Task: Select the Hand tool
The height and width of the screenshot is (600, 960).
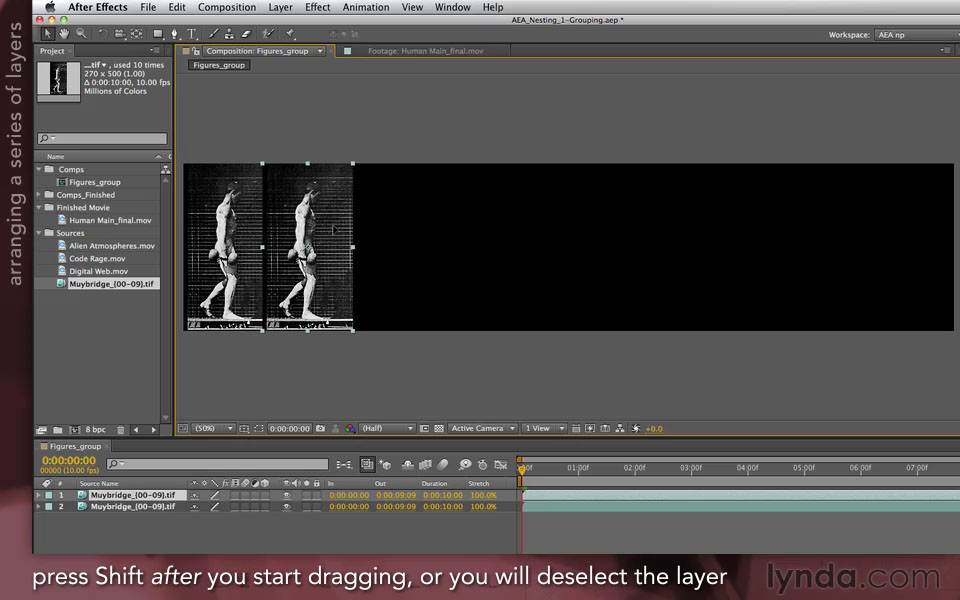Action: coord(64,34)
